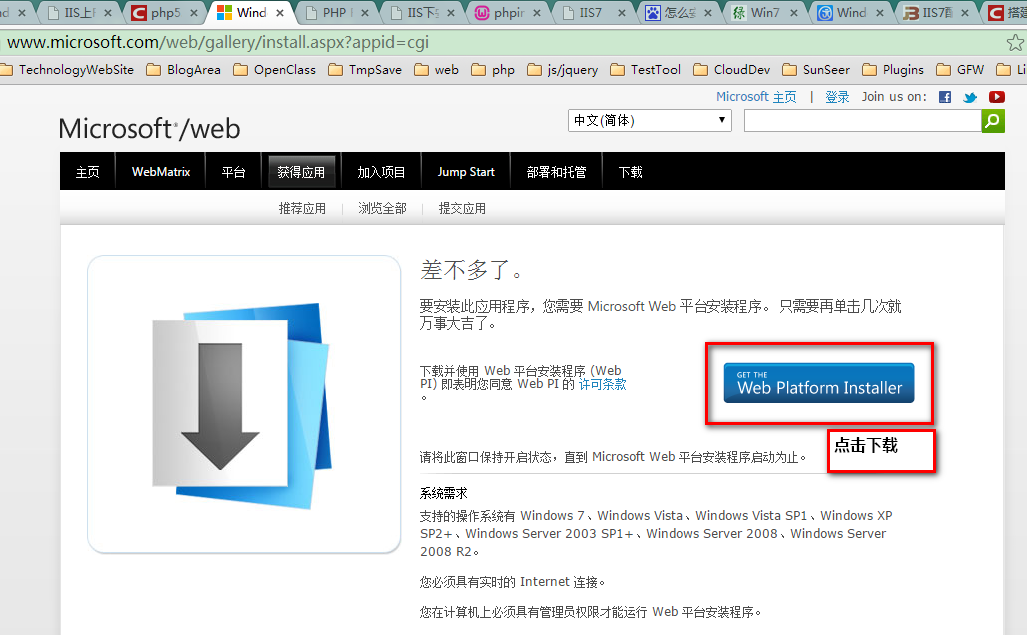Click the 浏览全部 sub-navigation link
Screen dimensions: 1027x635
pos(382,209)
